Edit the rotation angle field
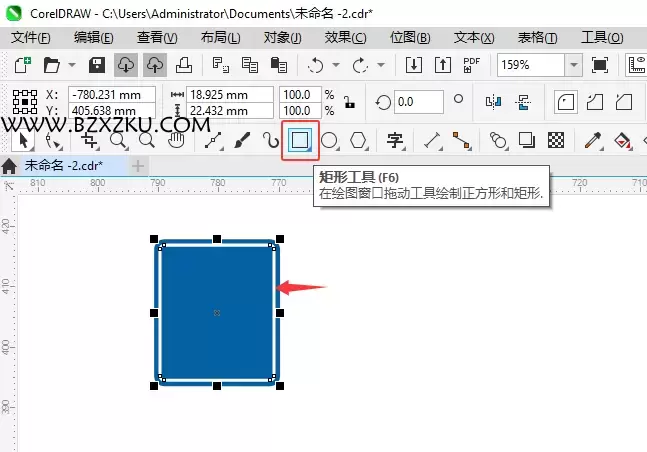Image resolution: width=647 pixels, height=452 pixels. tap(418, 102)
